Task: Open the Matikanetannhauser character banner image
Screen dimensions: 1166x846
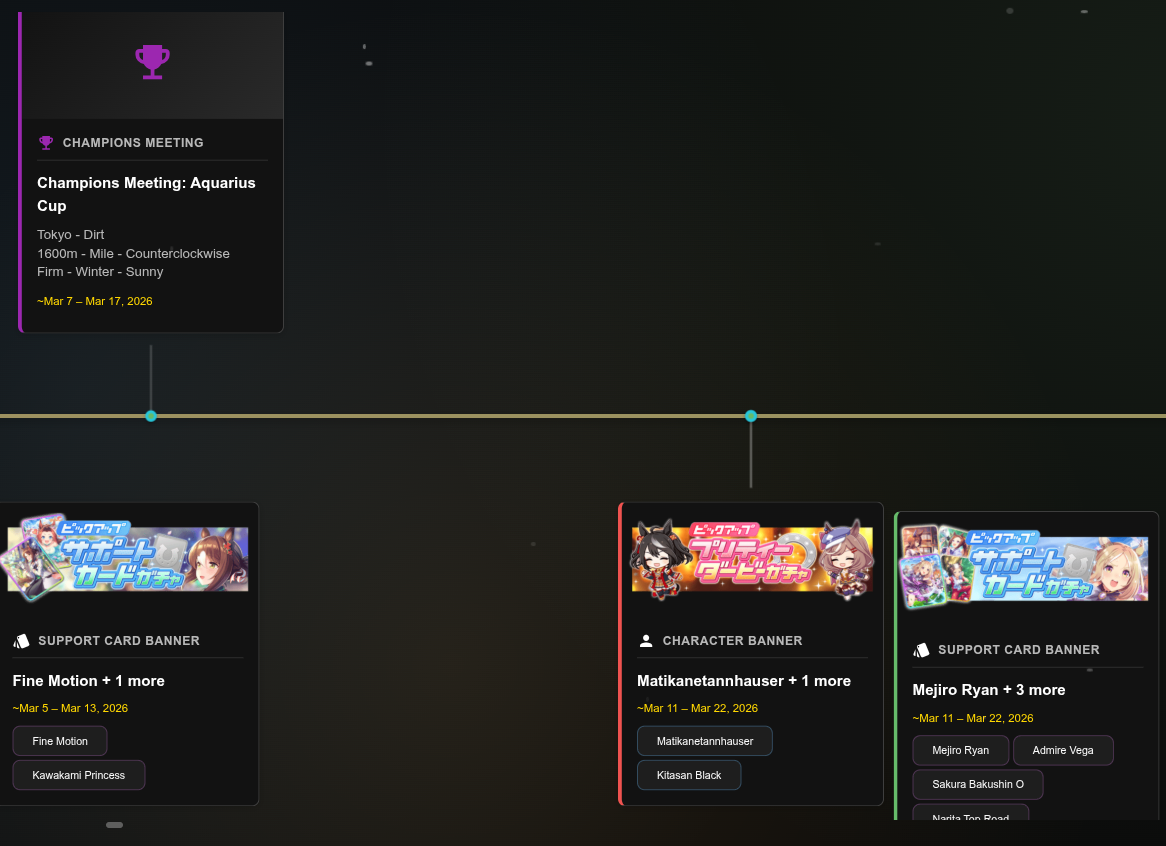Action: click(x=752, y=559)
